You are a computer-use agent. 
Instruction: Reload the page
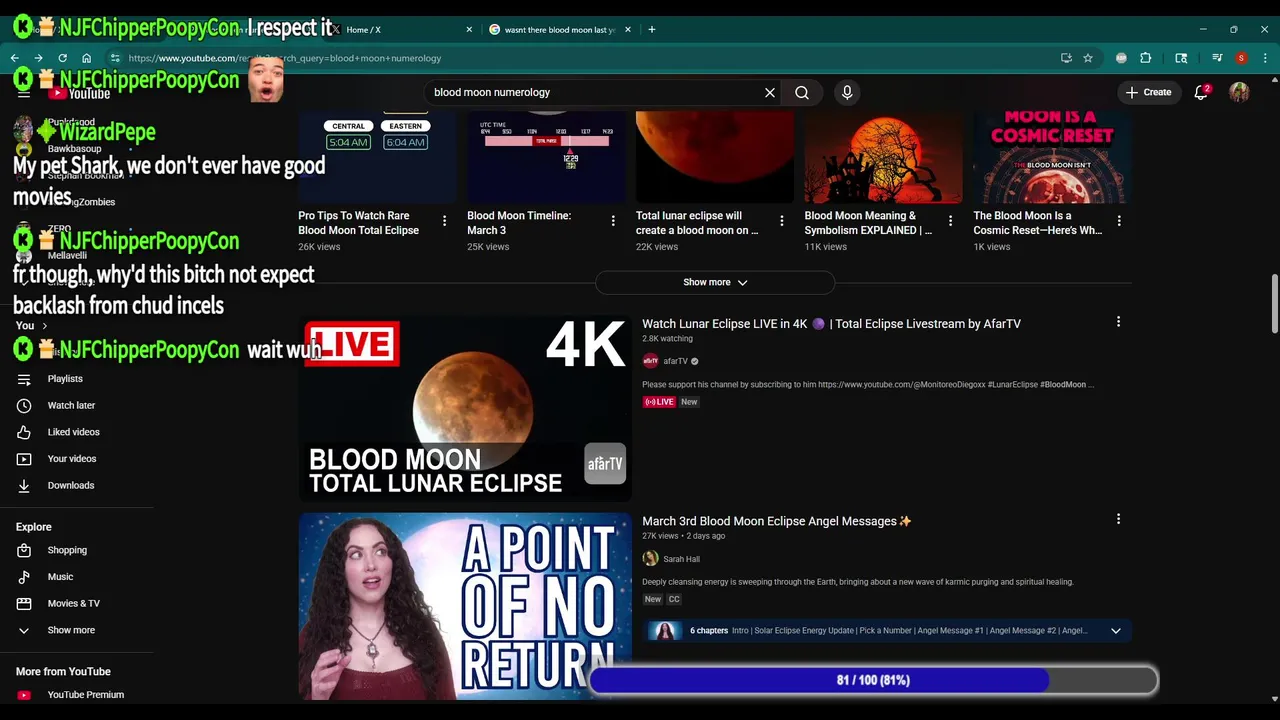62,58
